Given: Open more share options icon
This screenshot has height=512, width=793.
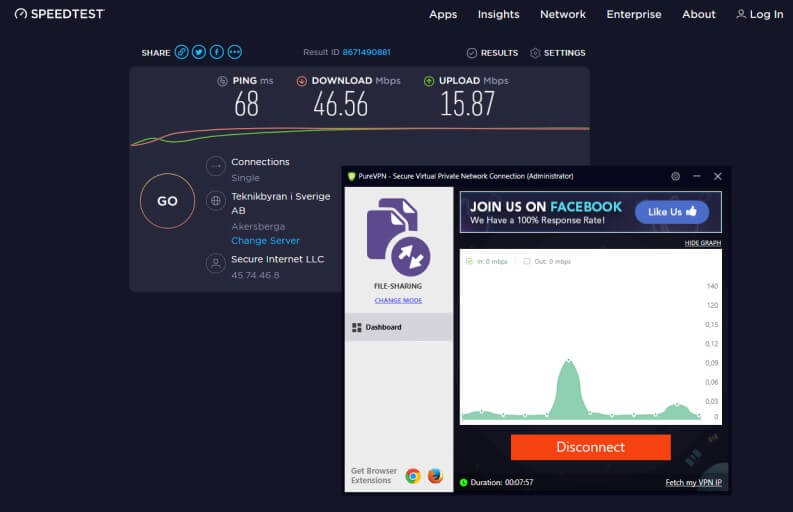Looking at the screenshot, I should [235, 52].
